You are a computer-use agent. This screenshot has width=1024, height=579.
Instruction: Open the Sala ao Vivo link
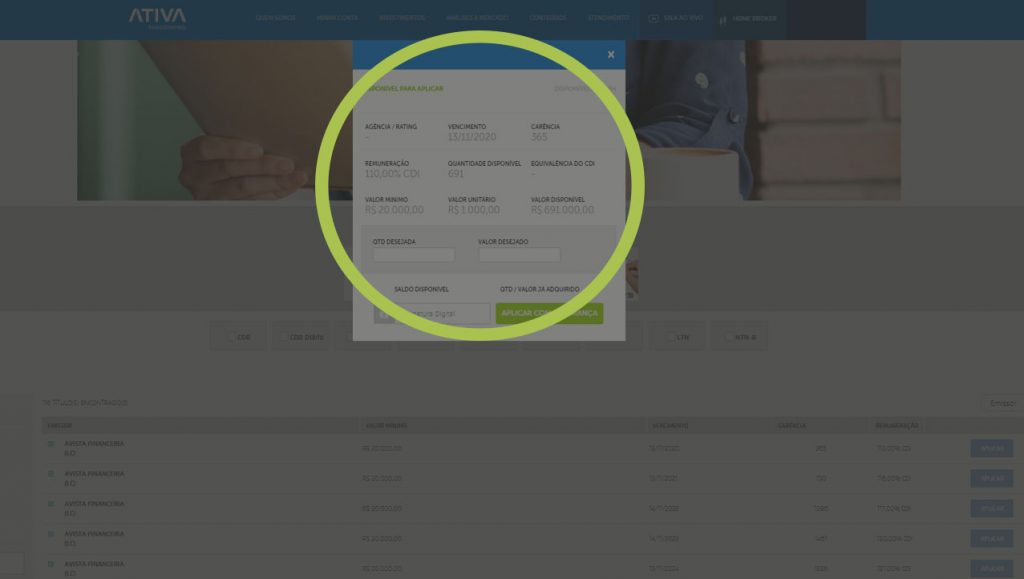pyautogui.click(x=683, y=18)
